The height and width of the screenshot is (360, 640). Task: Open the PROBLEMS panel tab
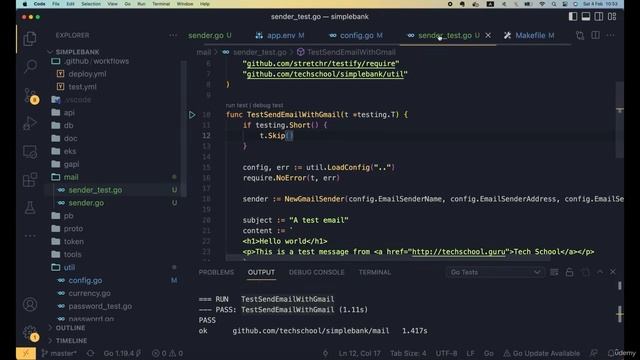click(216, 272)
